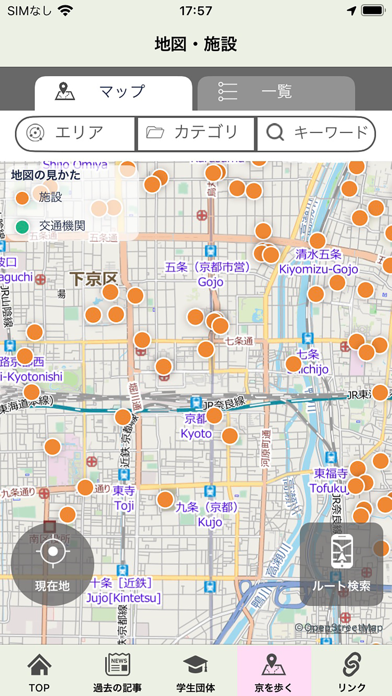This screenshot has width=392, height=696.
Task: Tap the facility marker on the 七条通 label
Action: [x=206, y=349]
